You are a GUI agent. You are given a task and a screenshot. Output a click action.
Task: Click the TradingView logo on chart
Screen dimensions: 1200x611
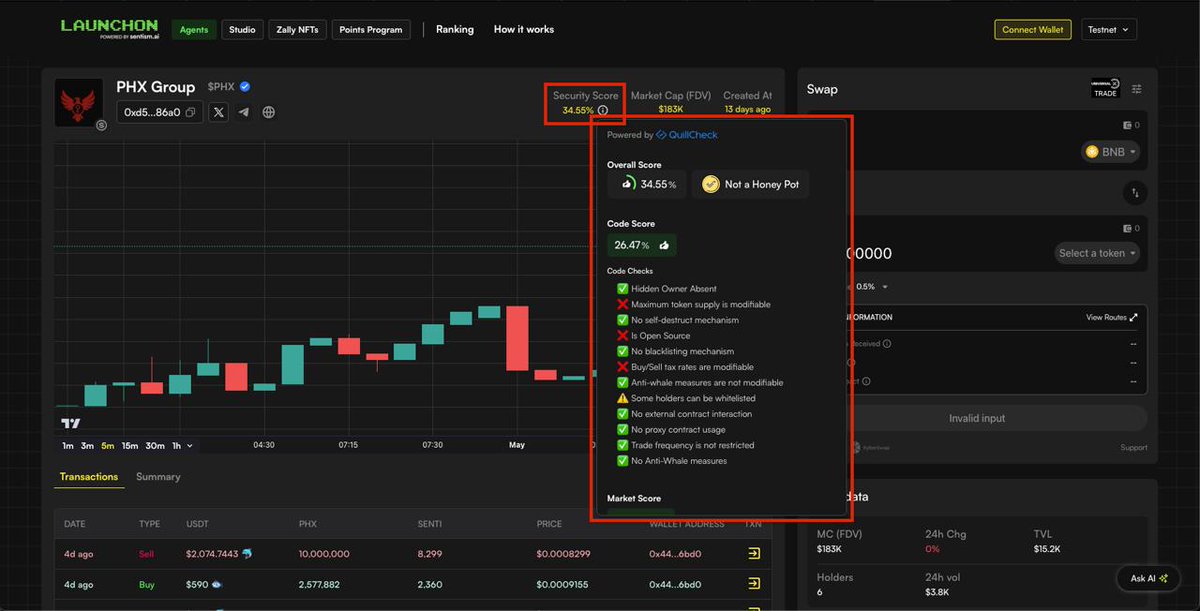point(71,423)
